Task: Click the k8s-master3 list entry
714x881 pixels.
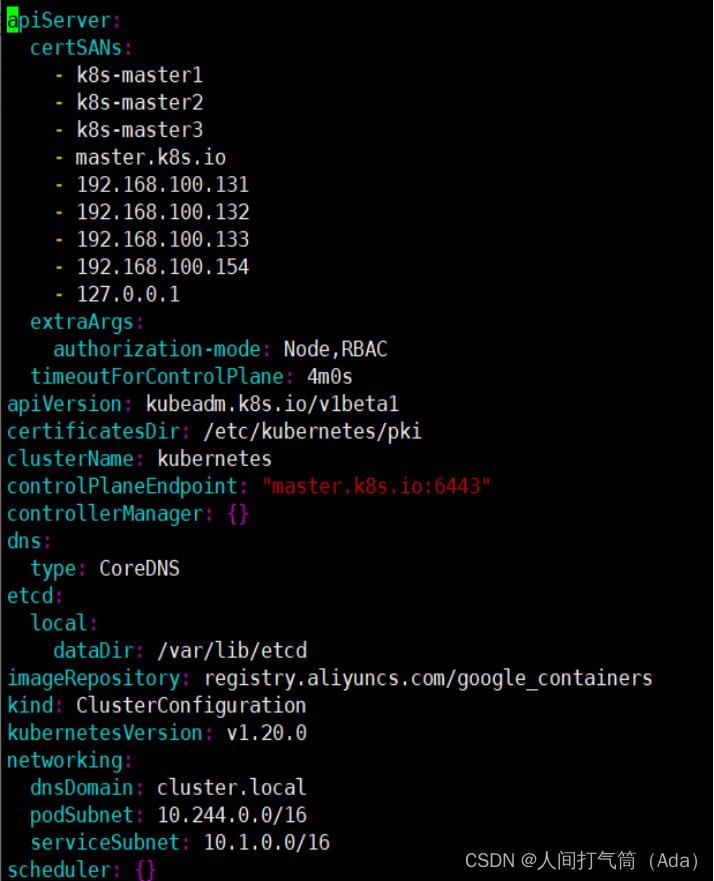Action: click(139, 130)
